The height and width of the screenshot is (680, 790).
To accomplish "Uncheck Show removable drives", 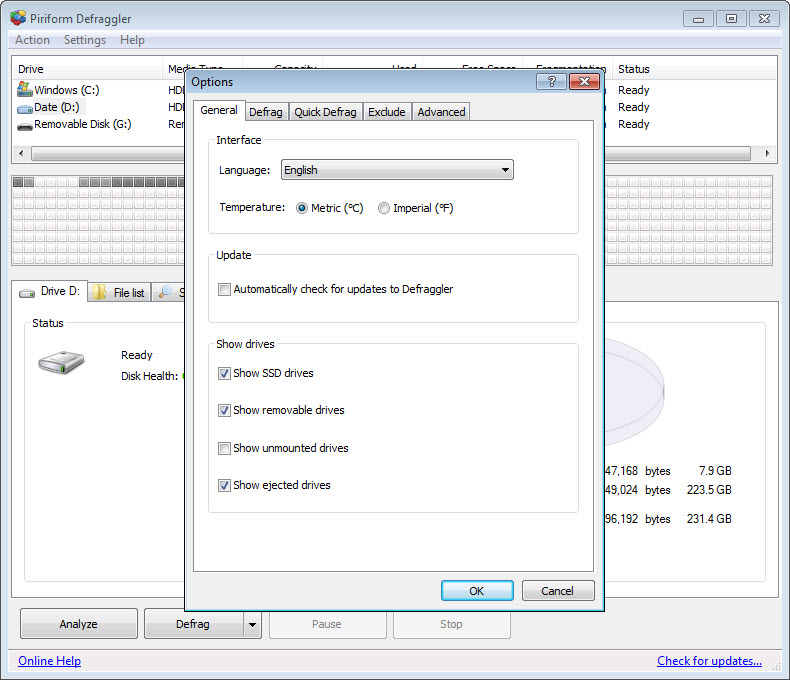I will (x=224, y=411).
